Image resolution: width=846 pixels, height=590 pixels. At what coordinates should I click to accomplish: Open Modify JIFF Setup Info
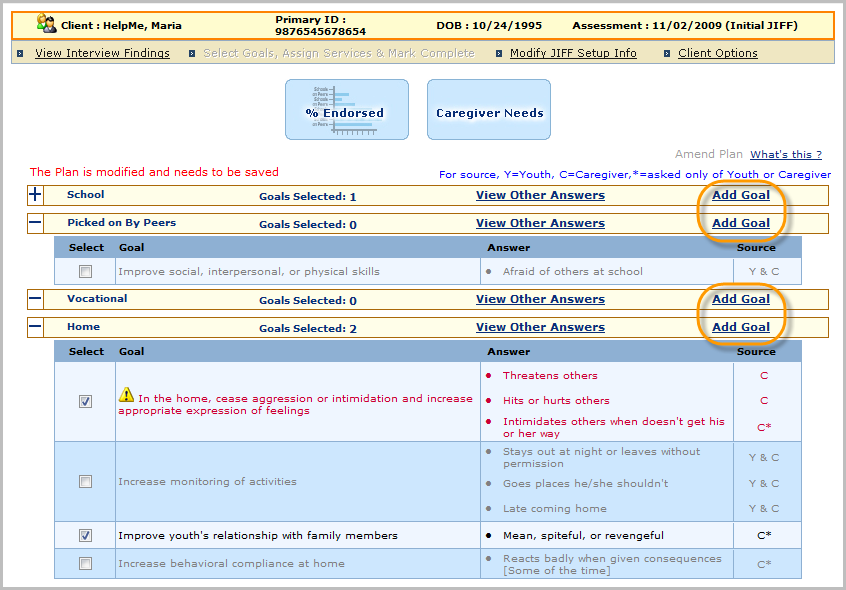click(x=573, y=53)
